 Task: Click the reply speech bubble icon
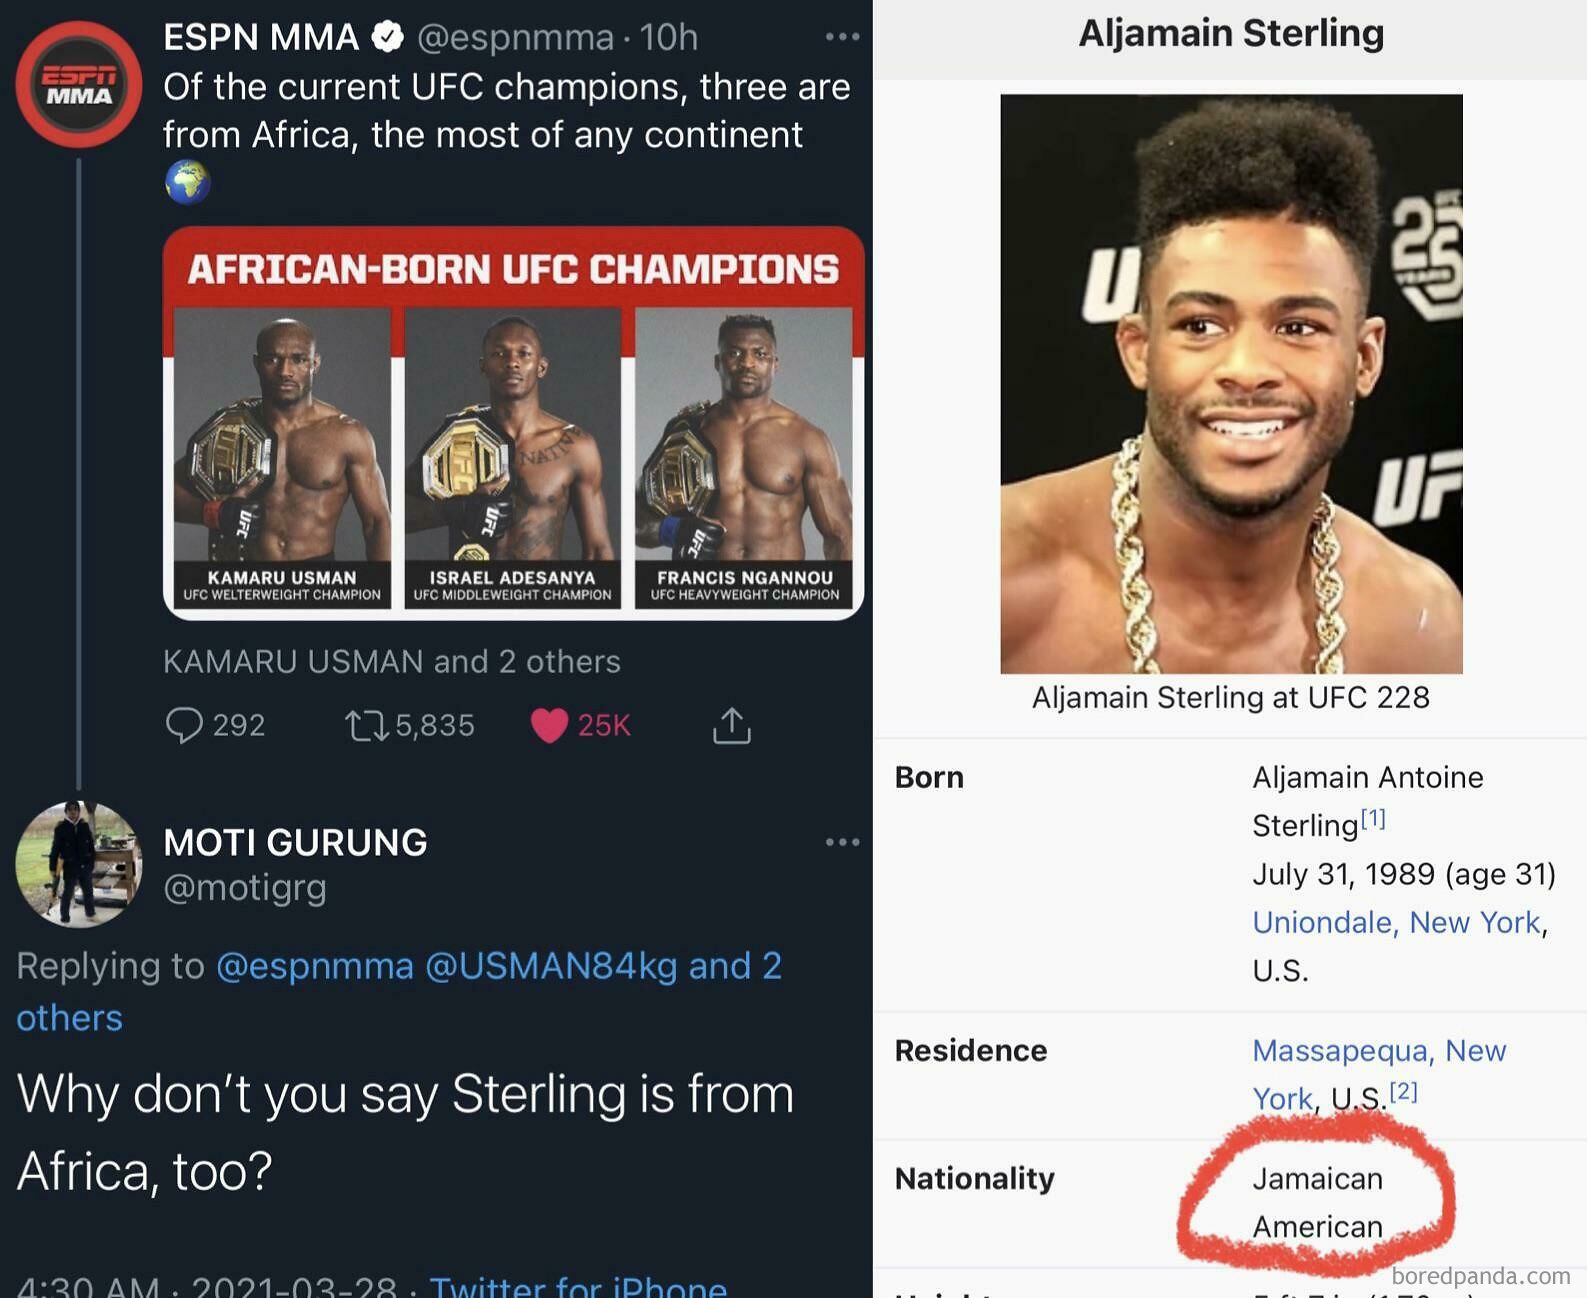click(x=184, y=725)
